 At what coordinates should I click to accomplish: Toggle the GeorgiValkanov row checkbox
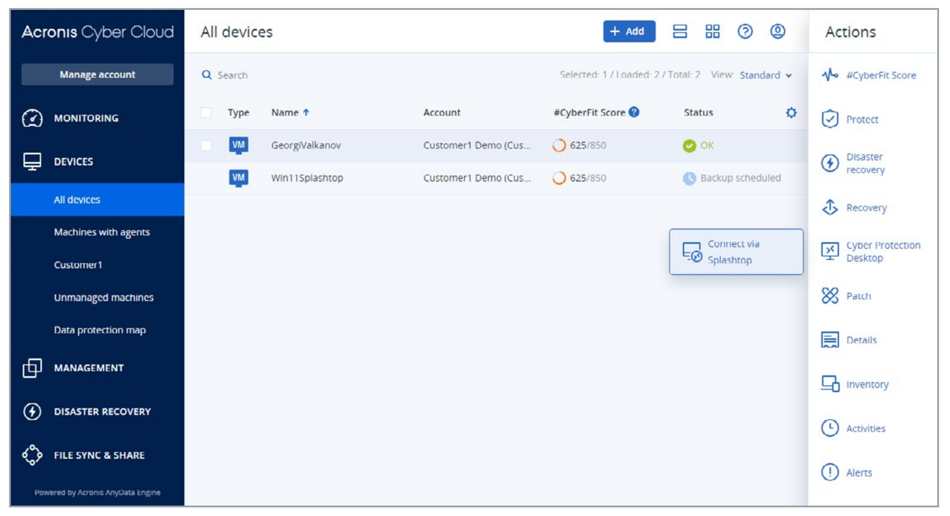206,145
